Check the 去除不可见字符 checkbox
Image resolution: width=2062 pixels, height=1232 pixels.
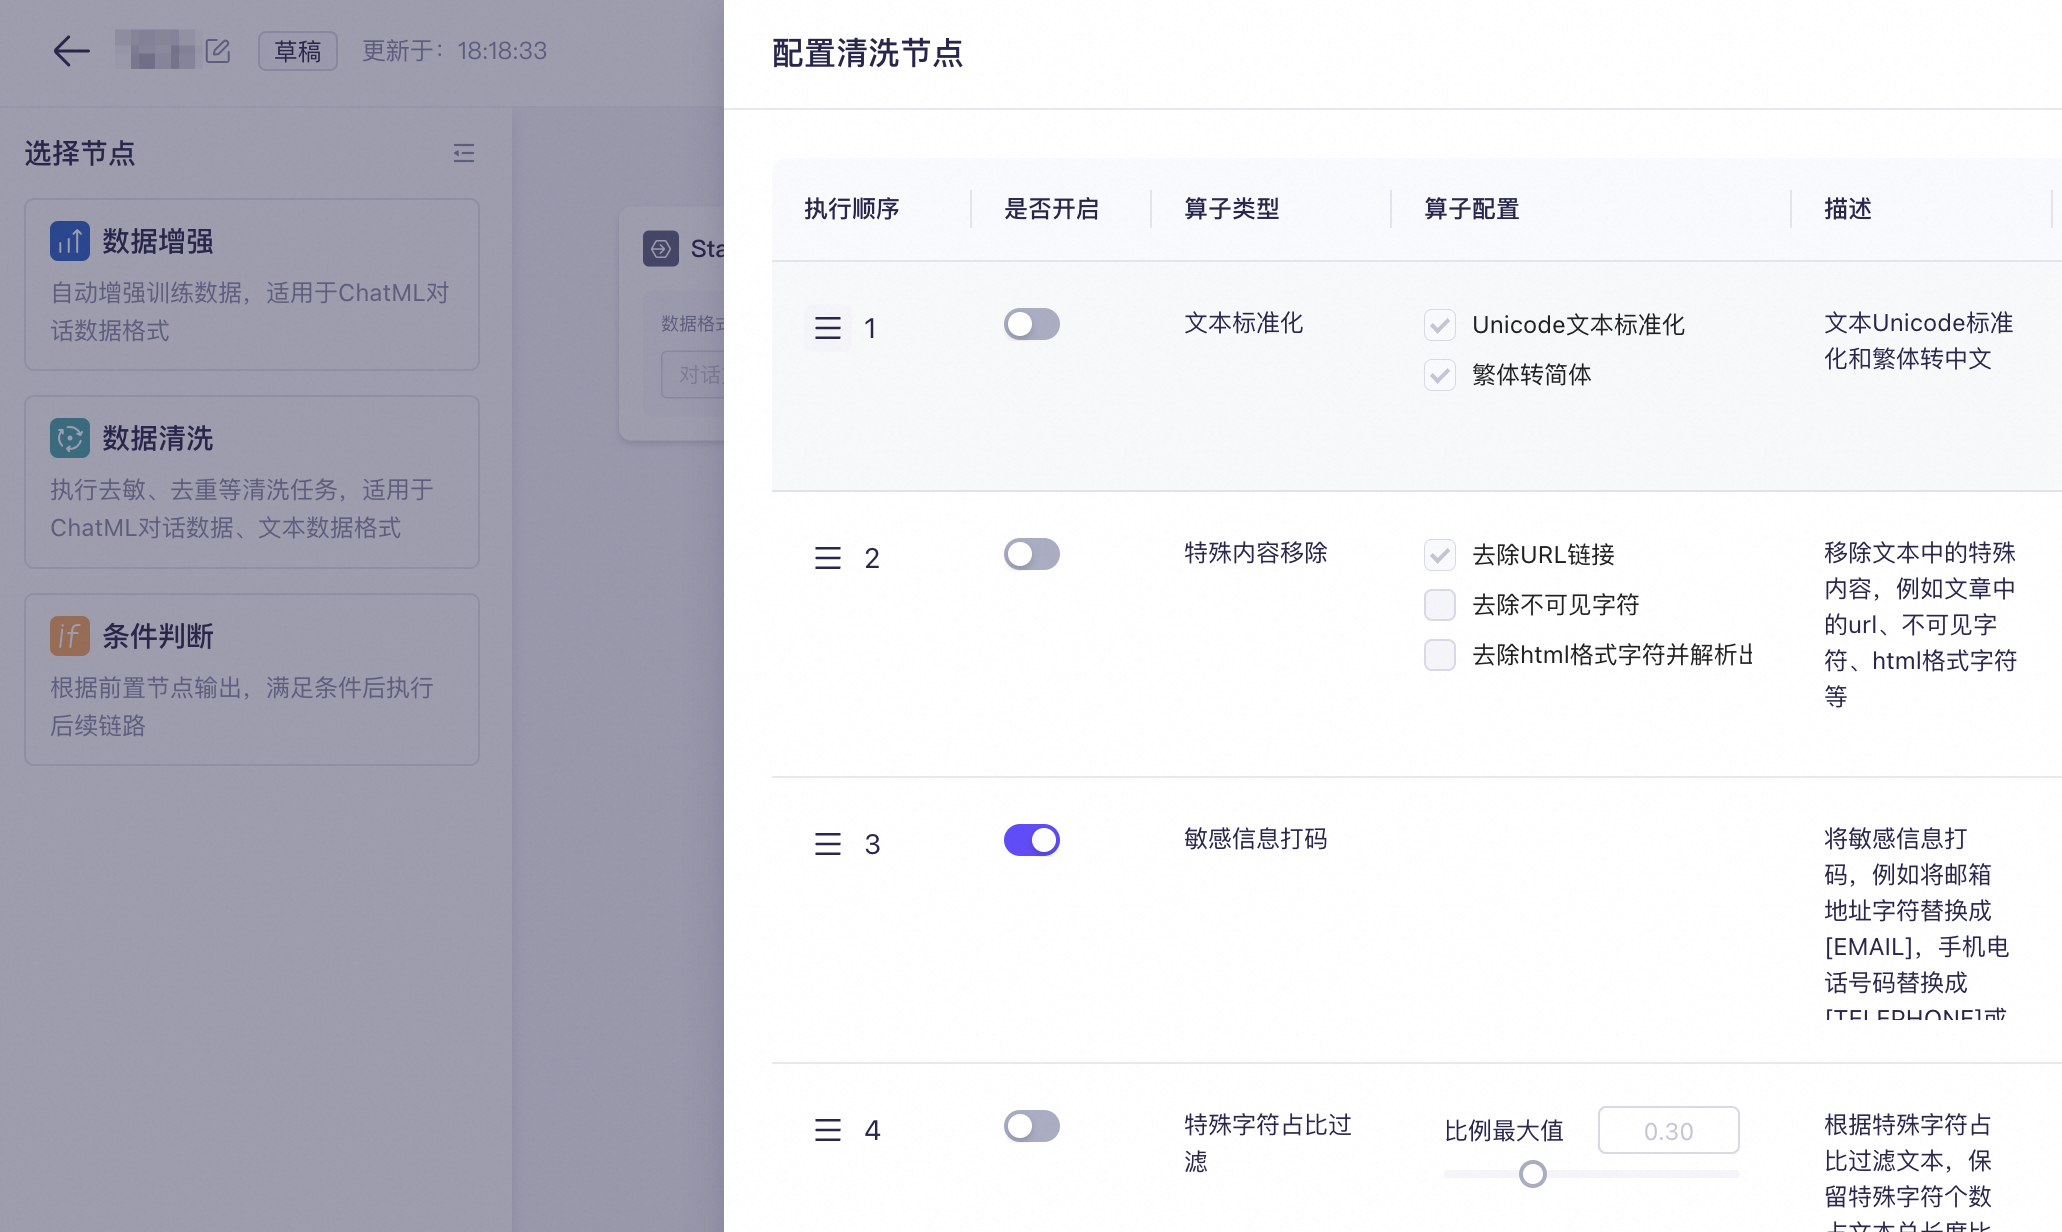(1440, 605)
